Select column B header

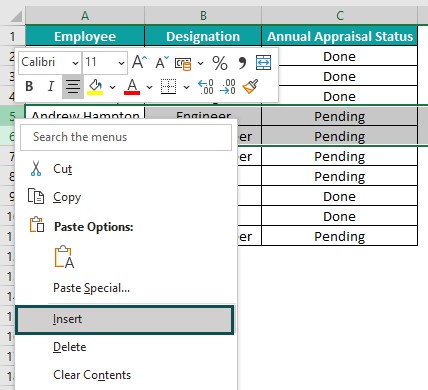click(x=203, y=15)
